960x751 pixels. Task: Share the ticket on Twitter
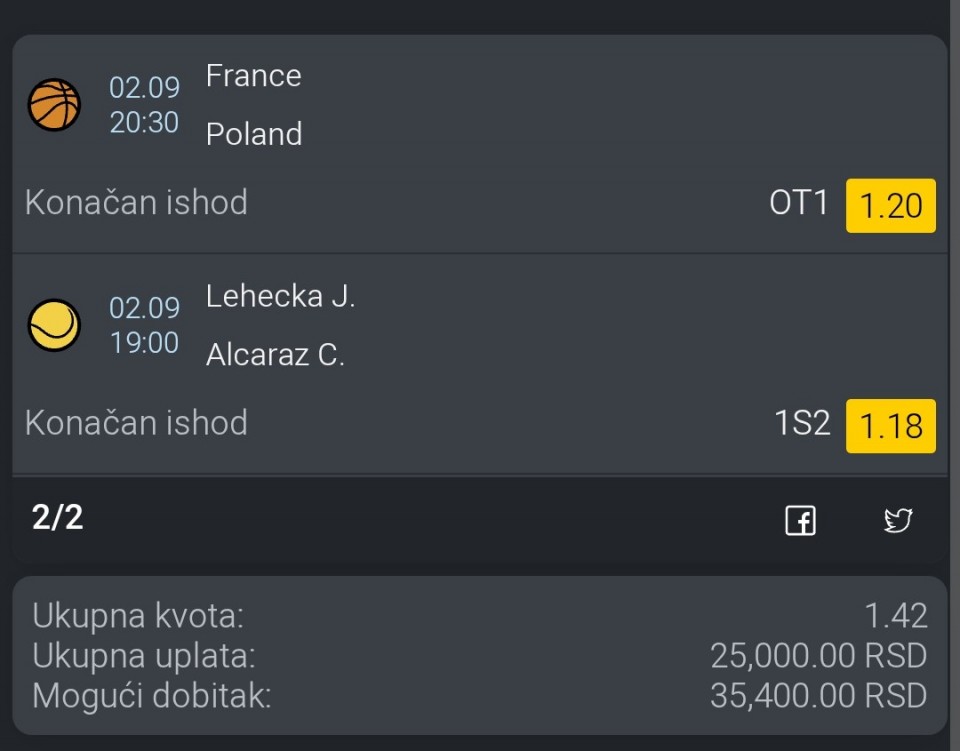tap(898, 521)
